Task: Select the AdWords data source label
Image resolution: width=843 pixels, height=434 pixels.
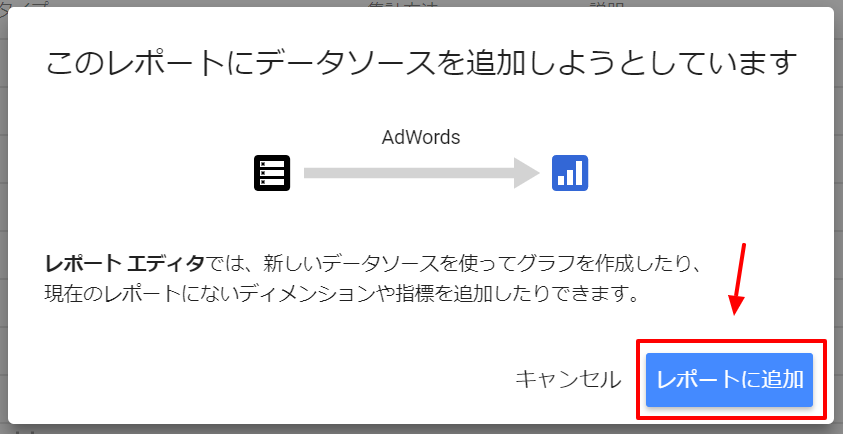Action: [421, 138]
